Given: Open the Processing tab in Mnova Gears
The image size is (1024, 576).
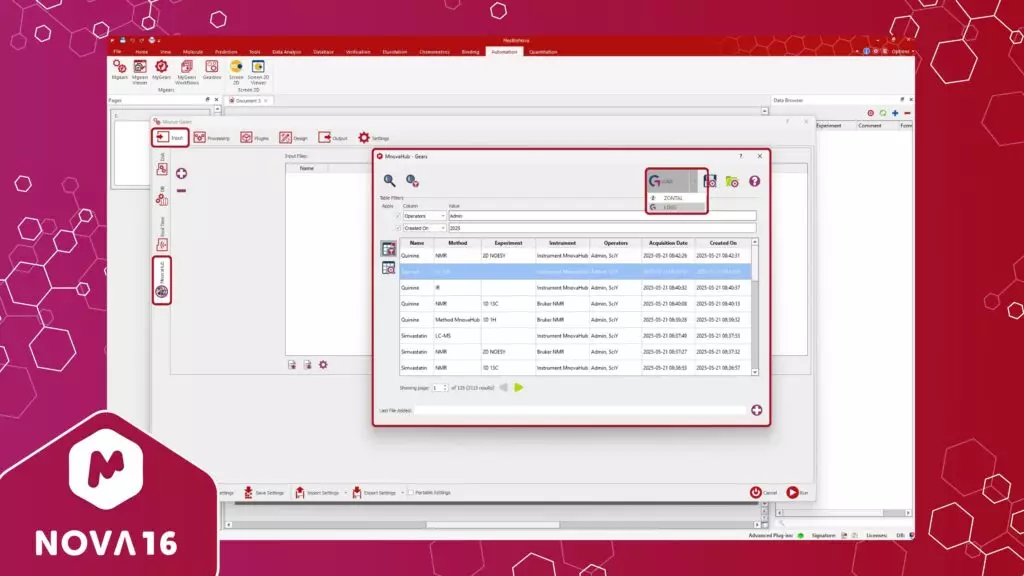Looking at the screenshot, I should (212, 138).
